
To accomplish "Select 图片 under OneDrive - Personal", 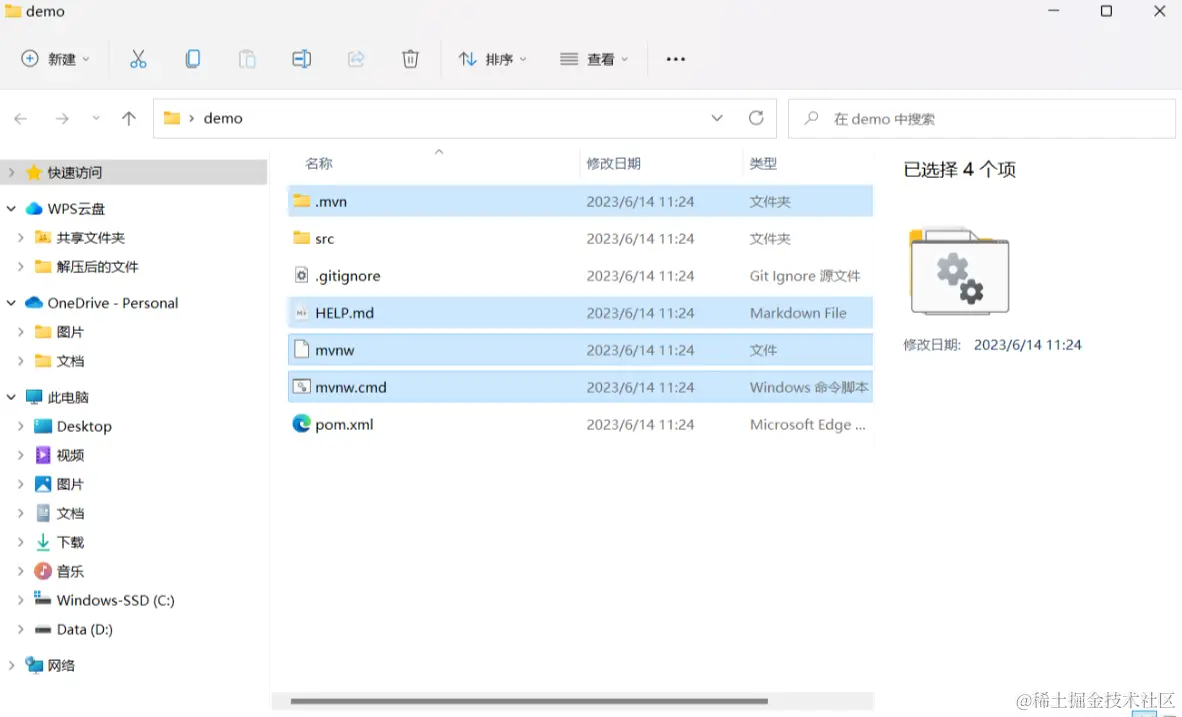I will pyautogui.click(x=70, y=332).
